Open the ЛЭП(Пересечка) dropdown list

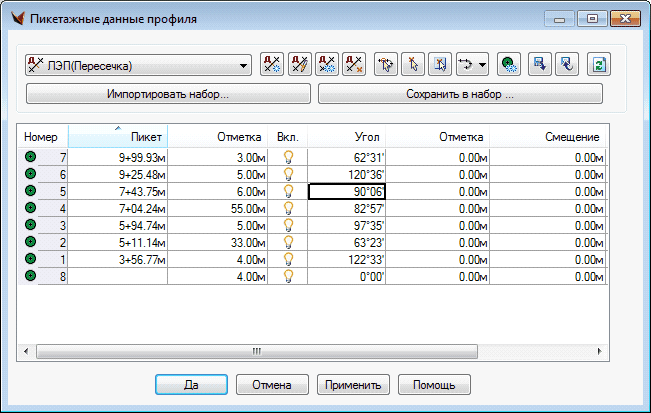(x=244, y=66)
